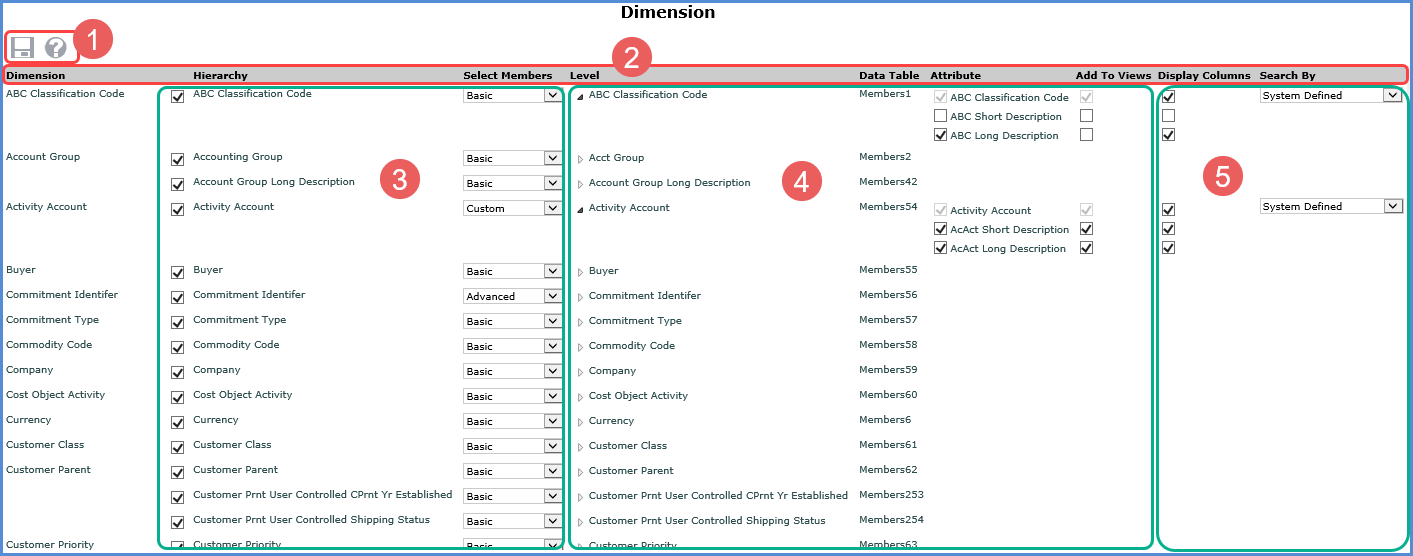Open the Help question mark icon
1413x556 pixels.
(x=56, y=47)
